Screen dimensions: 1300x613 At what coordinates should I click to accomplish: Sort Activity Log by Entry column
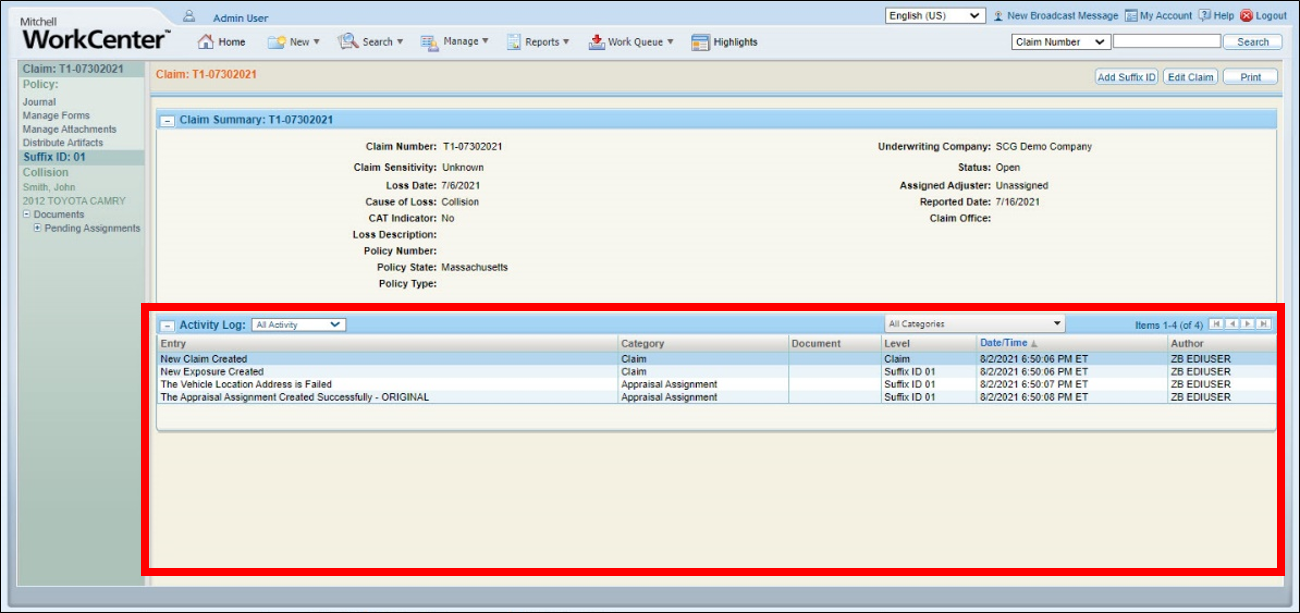point(387,343)
